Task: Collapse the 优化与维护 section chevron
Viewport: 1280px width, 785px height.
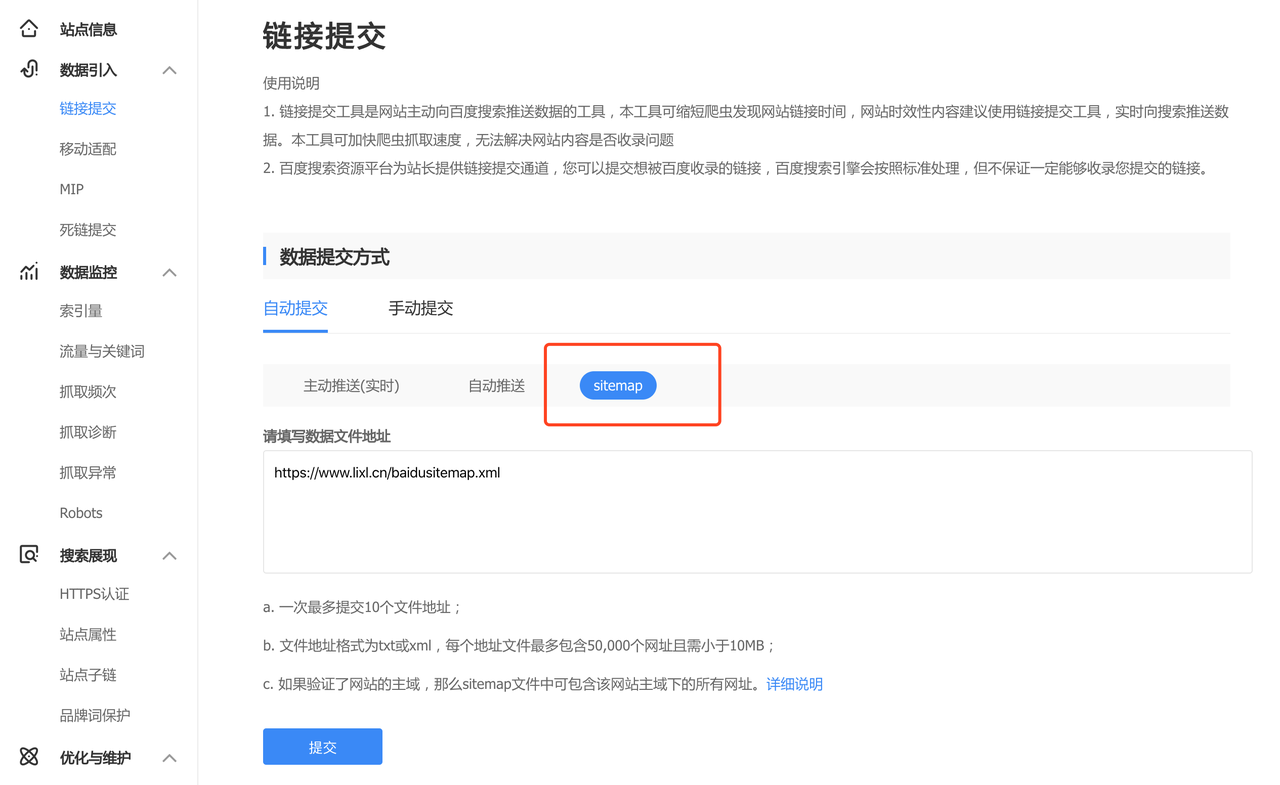Action: (170, 757)
